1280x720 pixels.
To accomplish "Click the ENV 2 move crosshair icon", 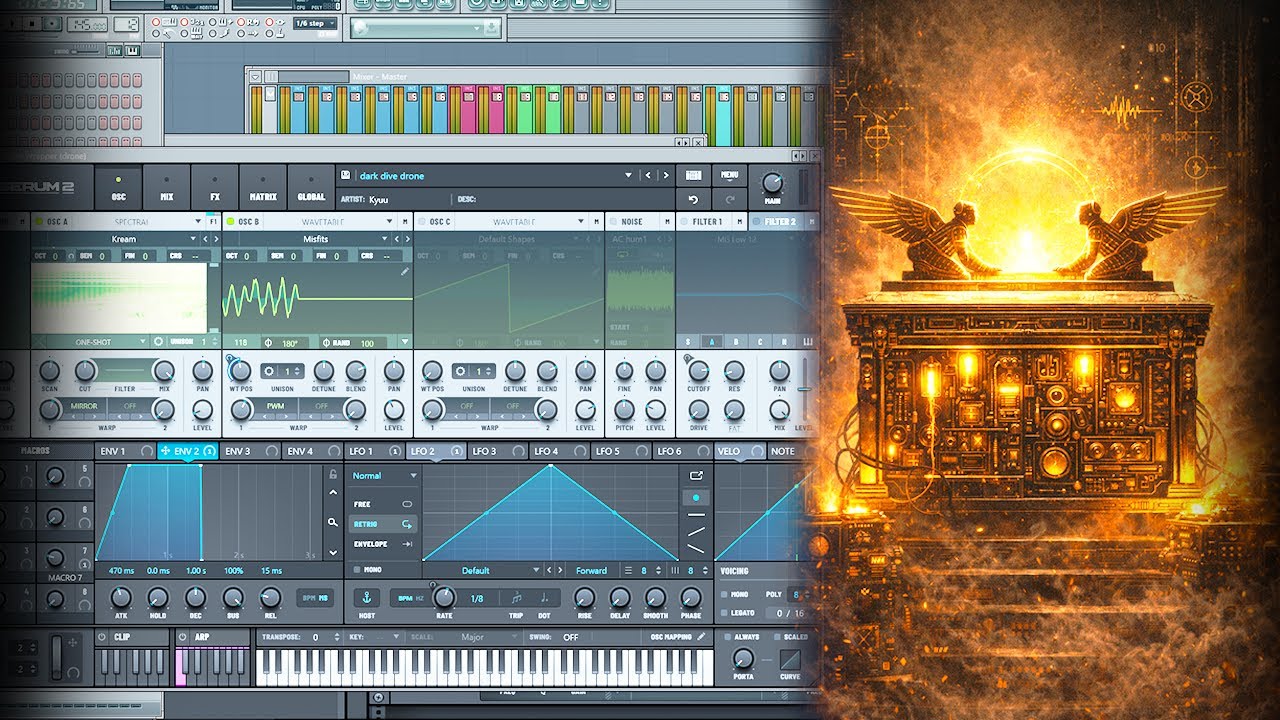I will tap(165, 451).
